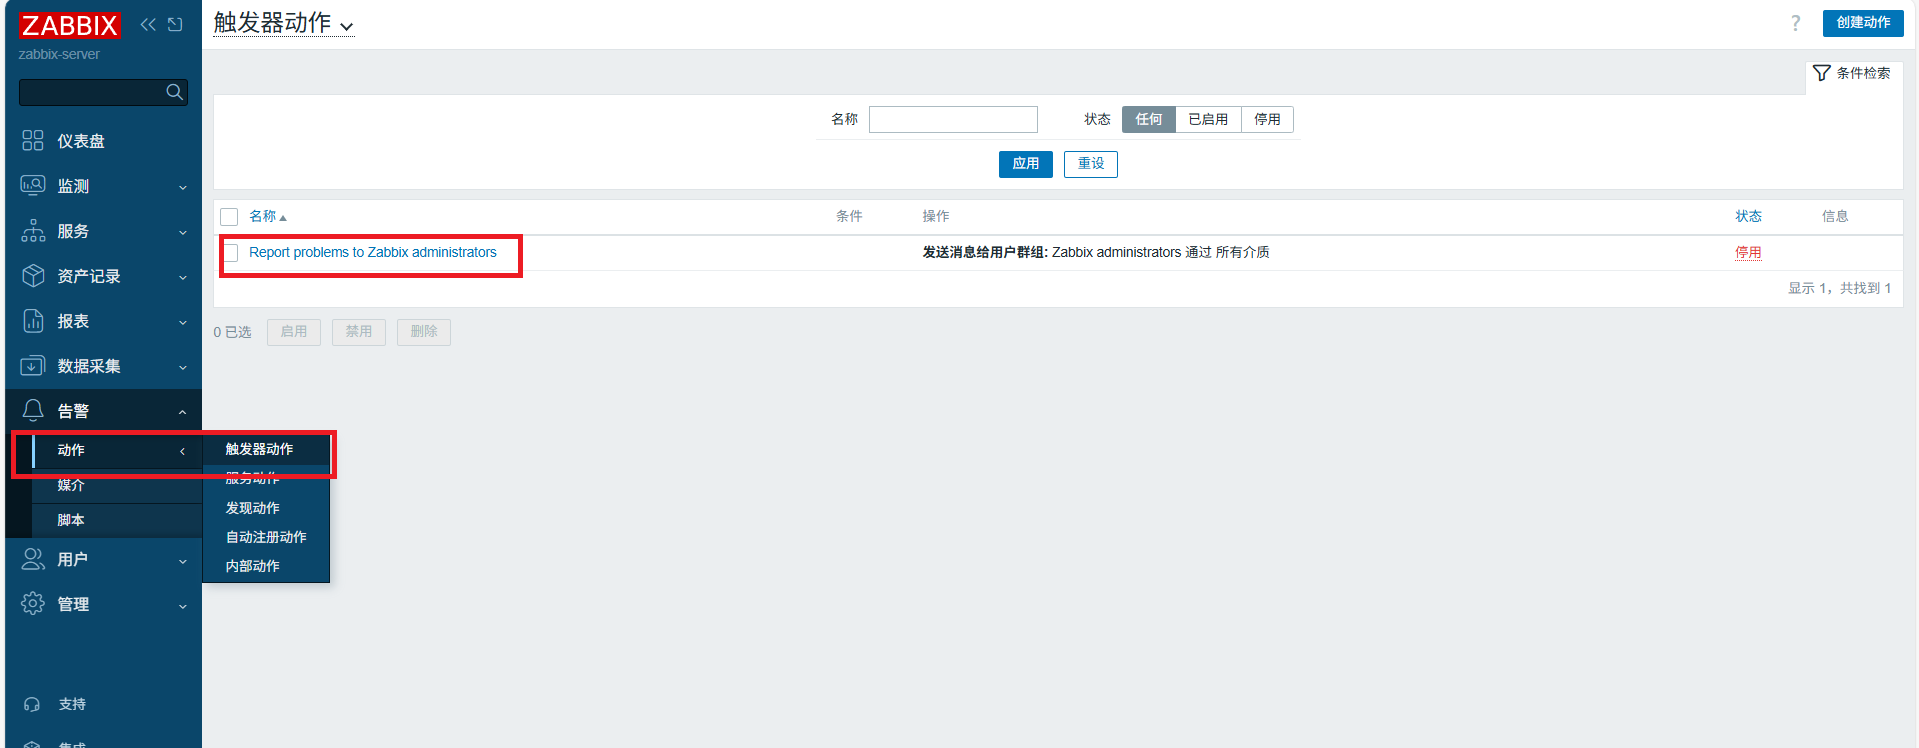Click the 重设 reset button

(1091, 164)
